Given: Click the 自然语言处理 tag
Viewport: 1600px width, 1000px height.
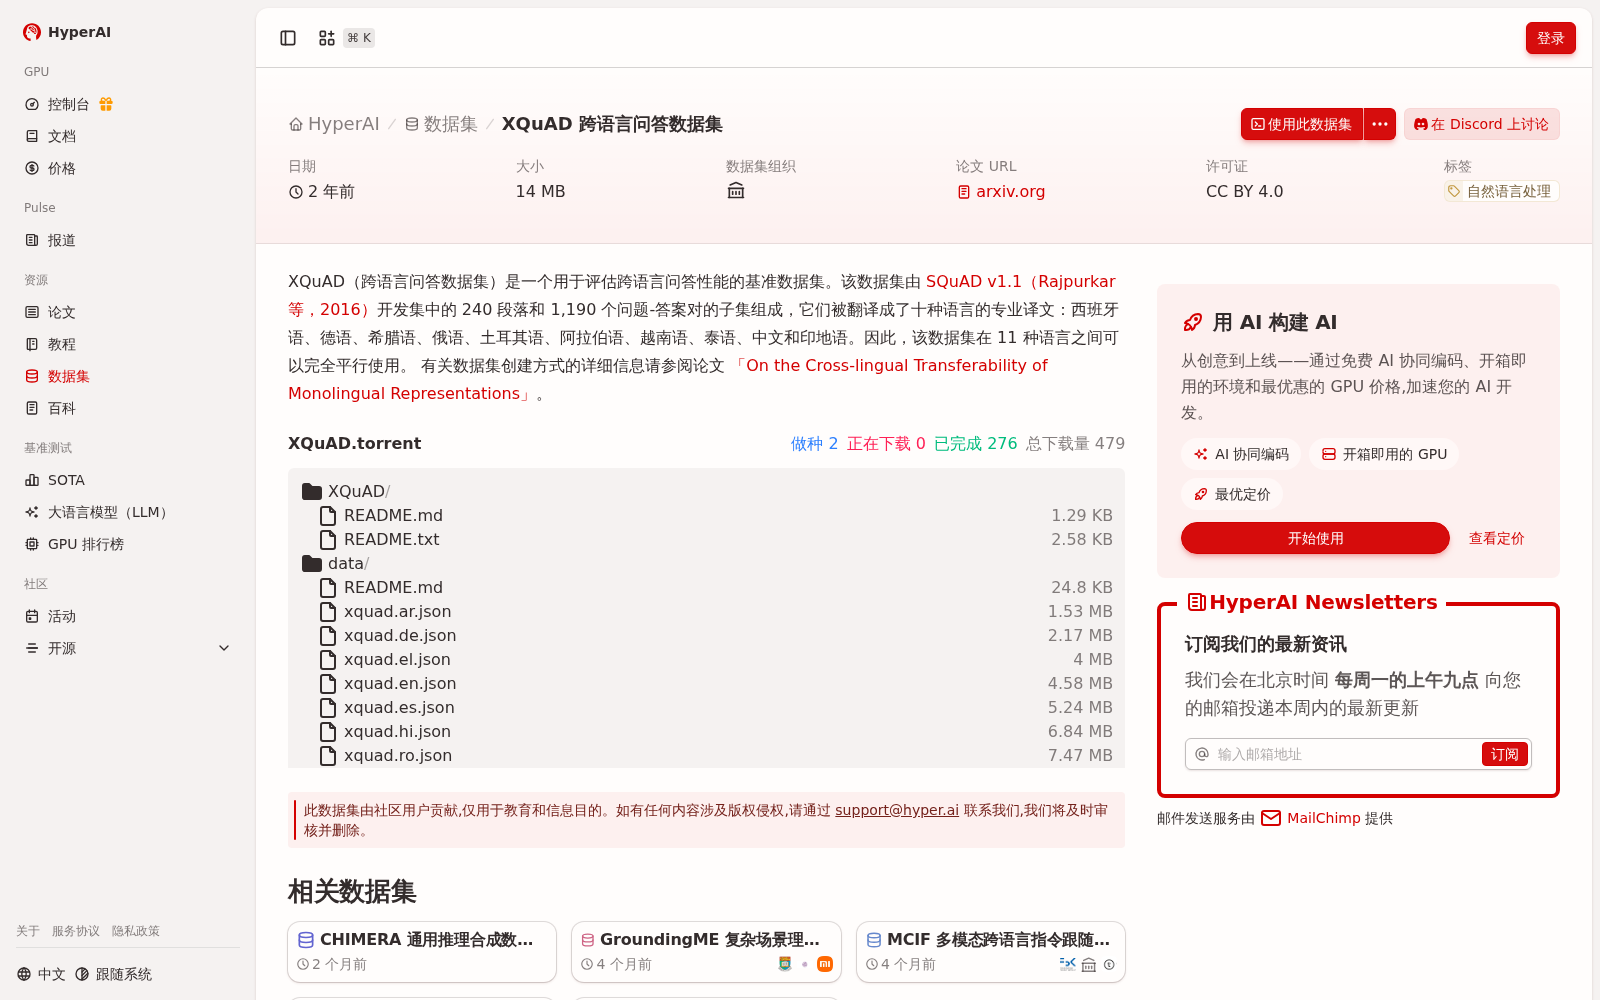Looking at the screenshot, I should 1500,191.
